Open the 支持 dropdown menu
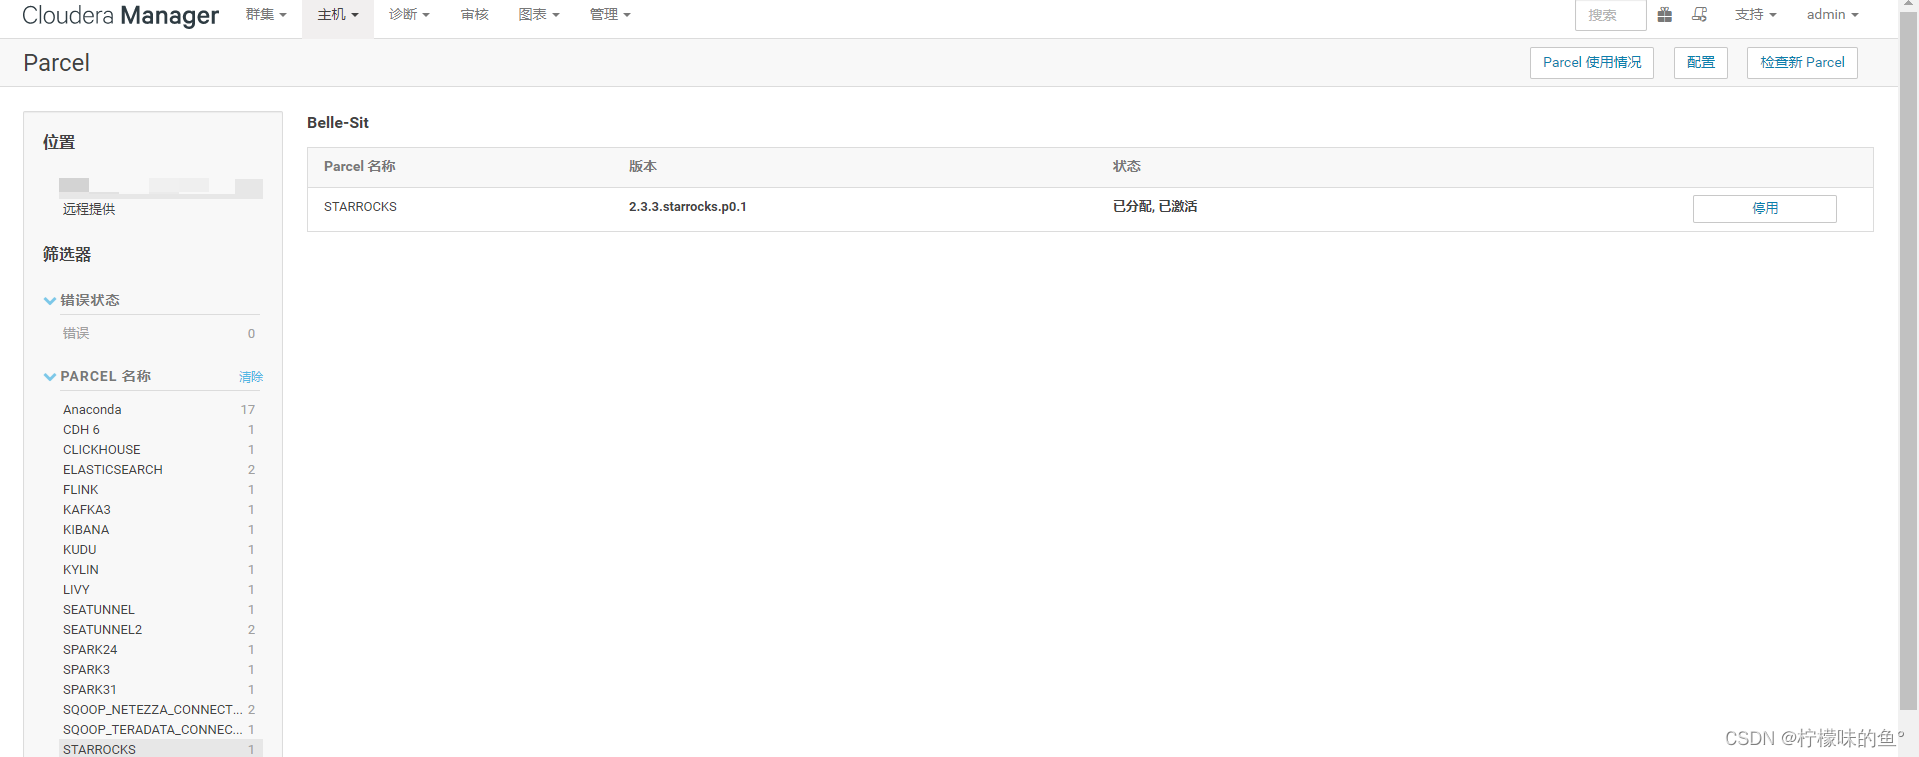 pyautogui.click(x=1755, y=15)
